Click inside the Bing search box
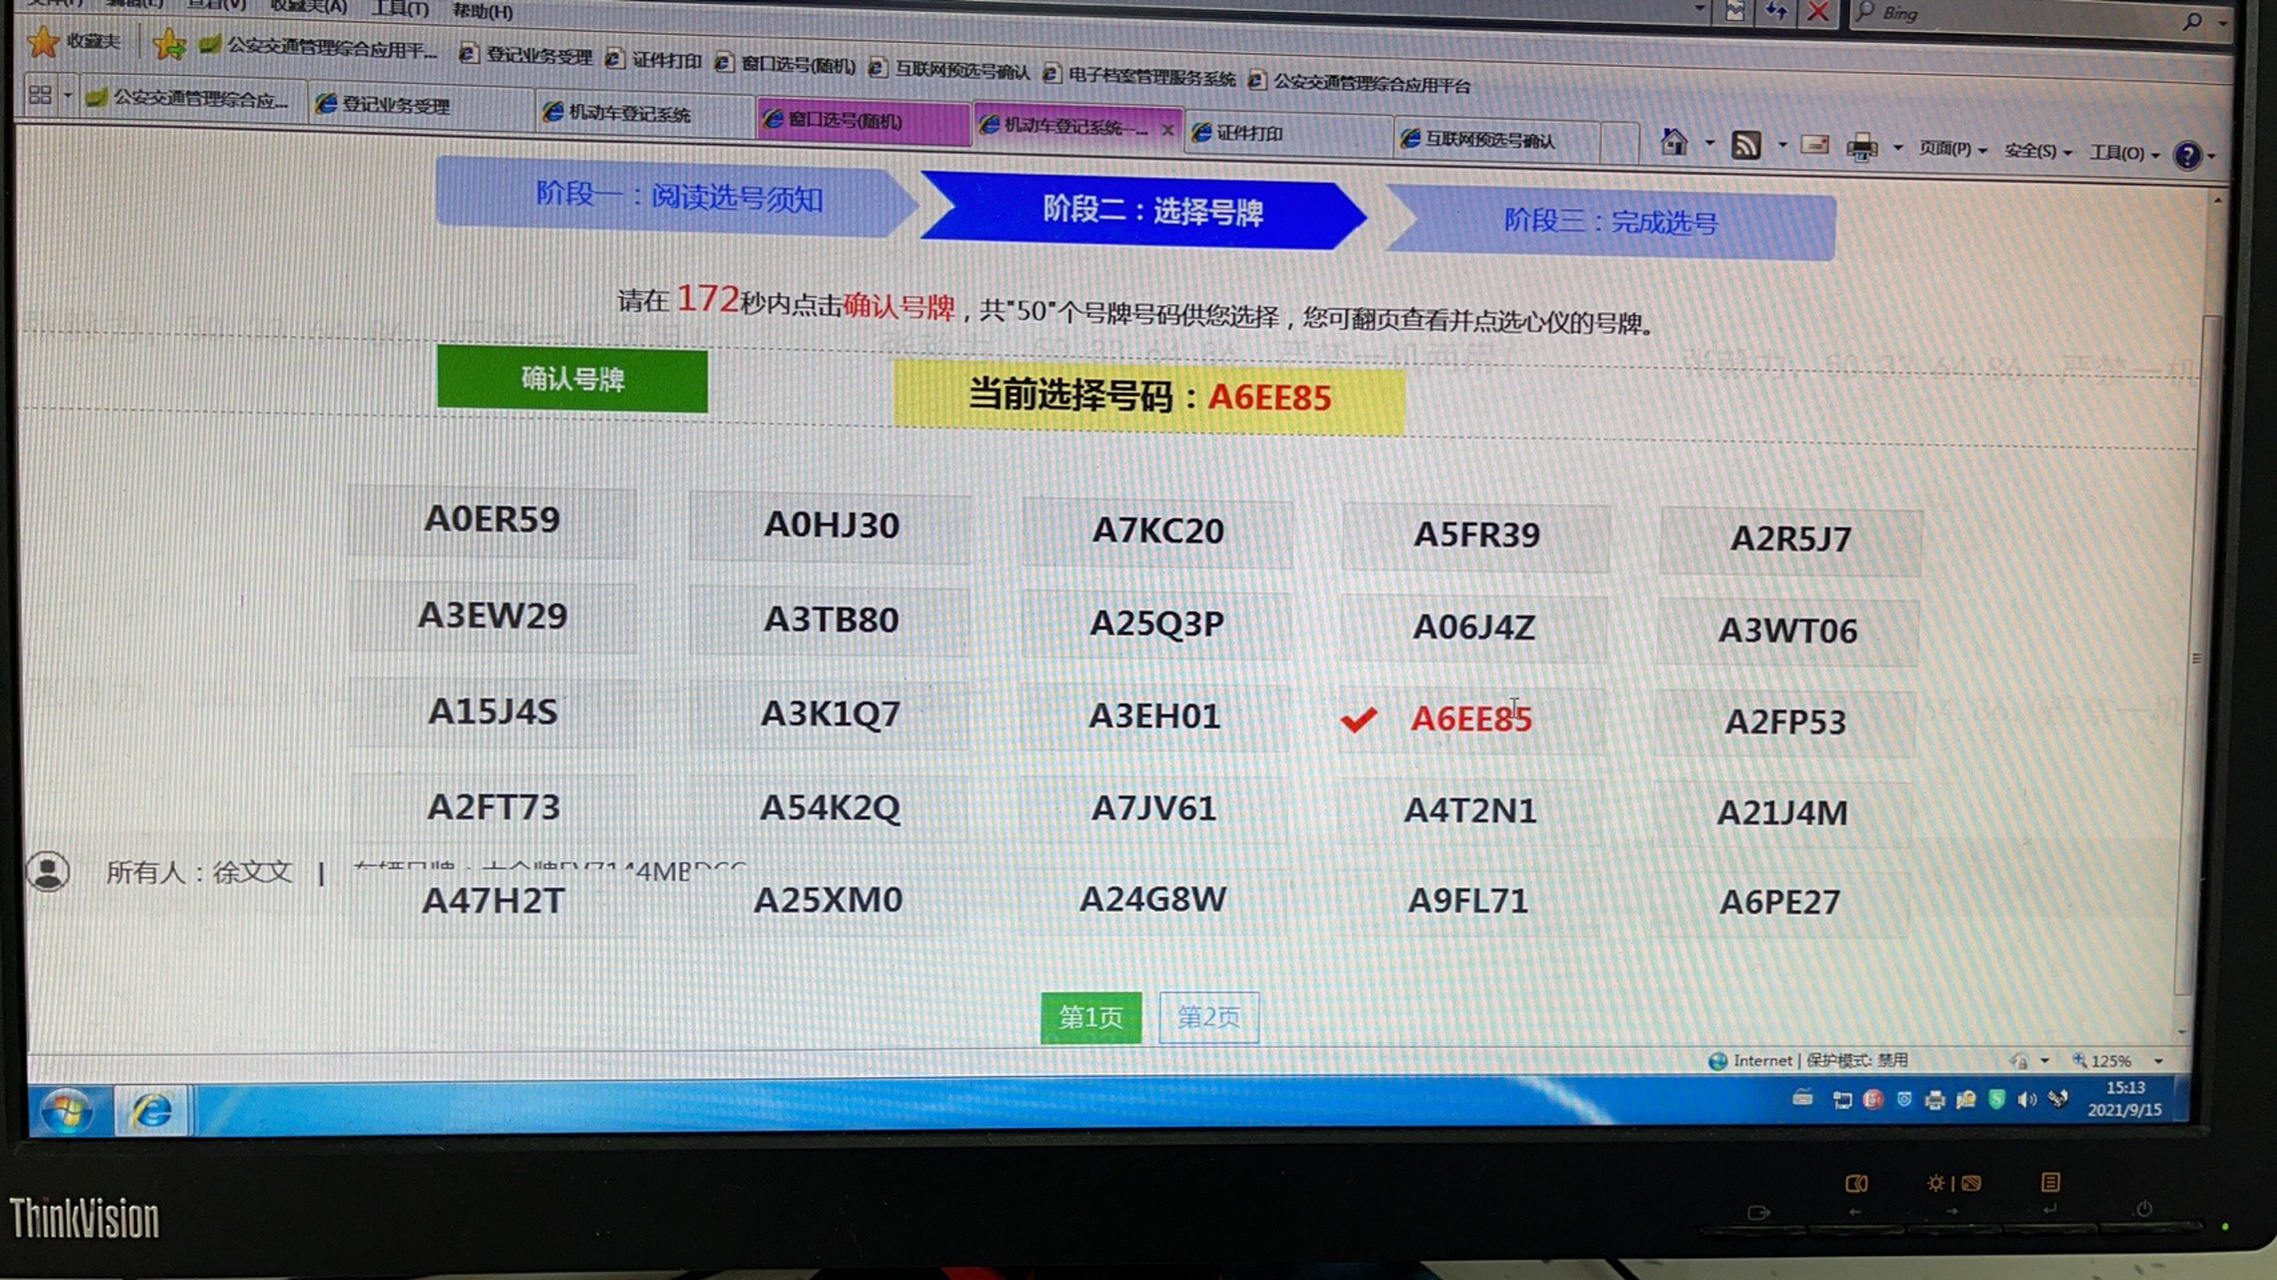This screenshot has height=1280, width=2277. (2000, 15)
